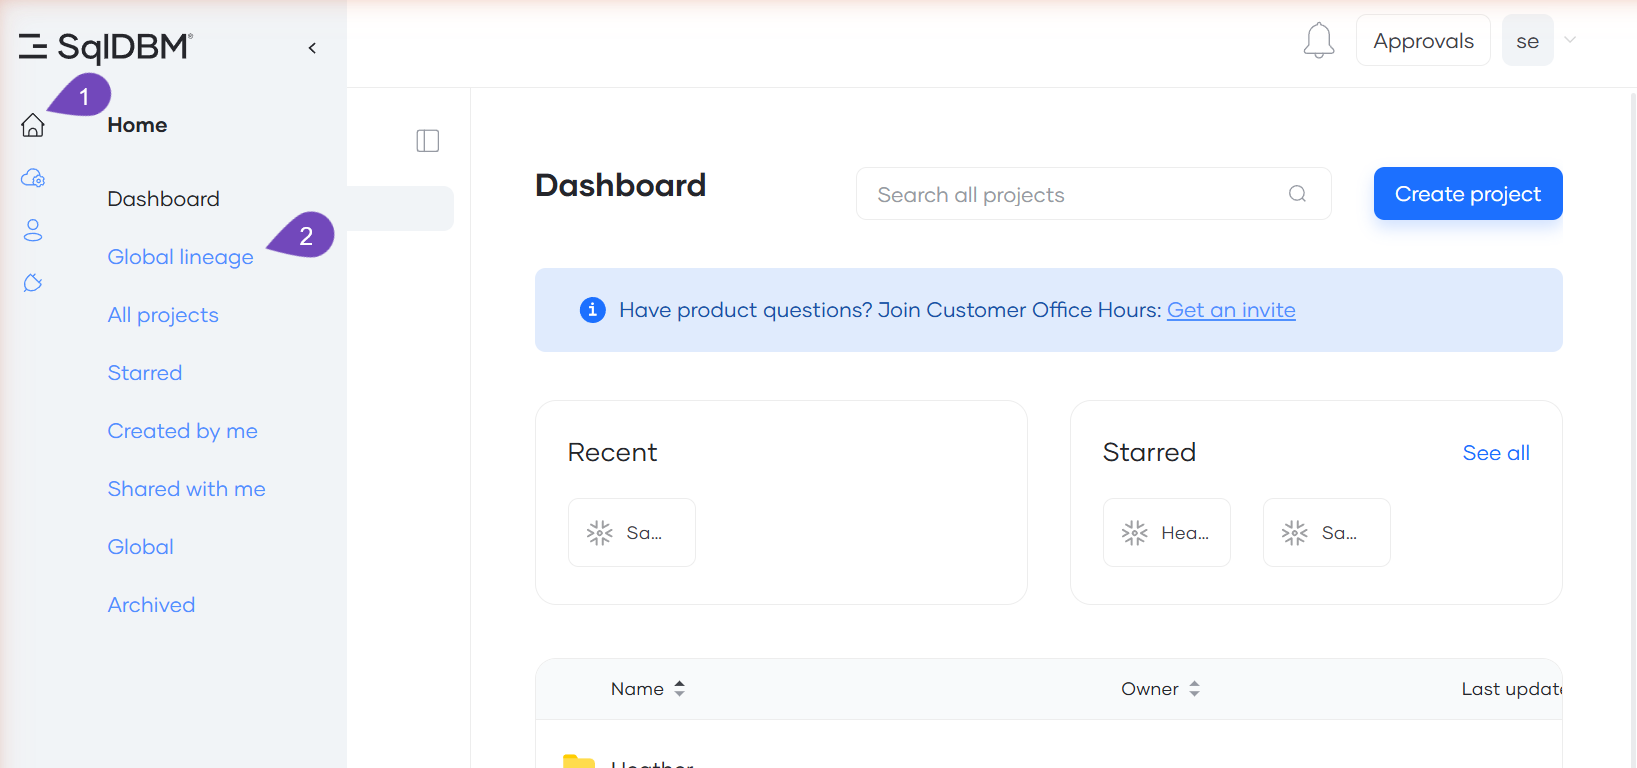Image resolution: width=1637 pixels, height=768 pixels.
Task: Open Global lineage menu item
Action: point(181,257)
